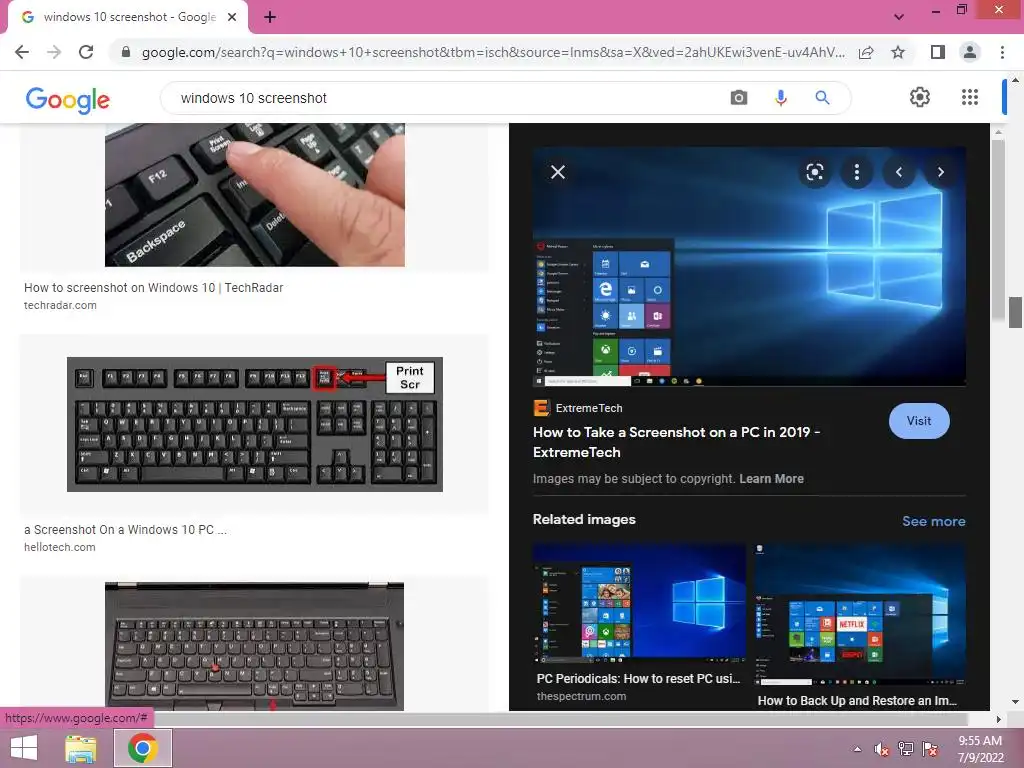Image resolution: width=1024 pixels, height=768 pixels.
Task: Click the Google logo
Action: [67, 100]
